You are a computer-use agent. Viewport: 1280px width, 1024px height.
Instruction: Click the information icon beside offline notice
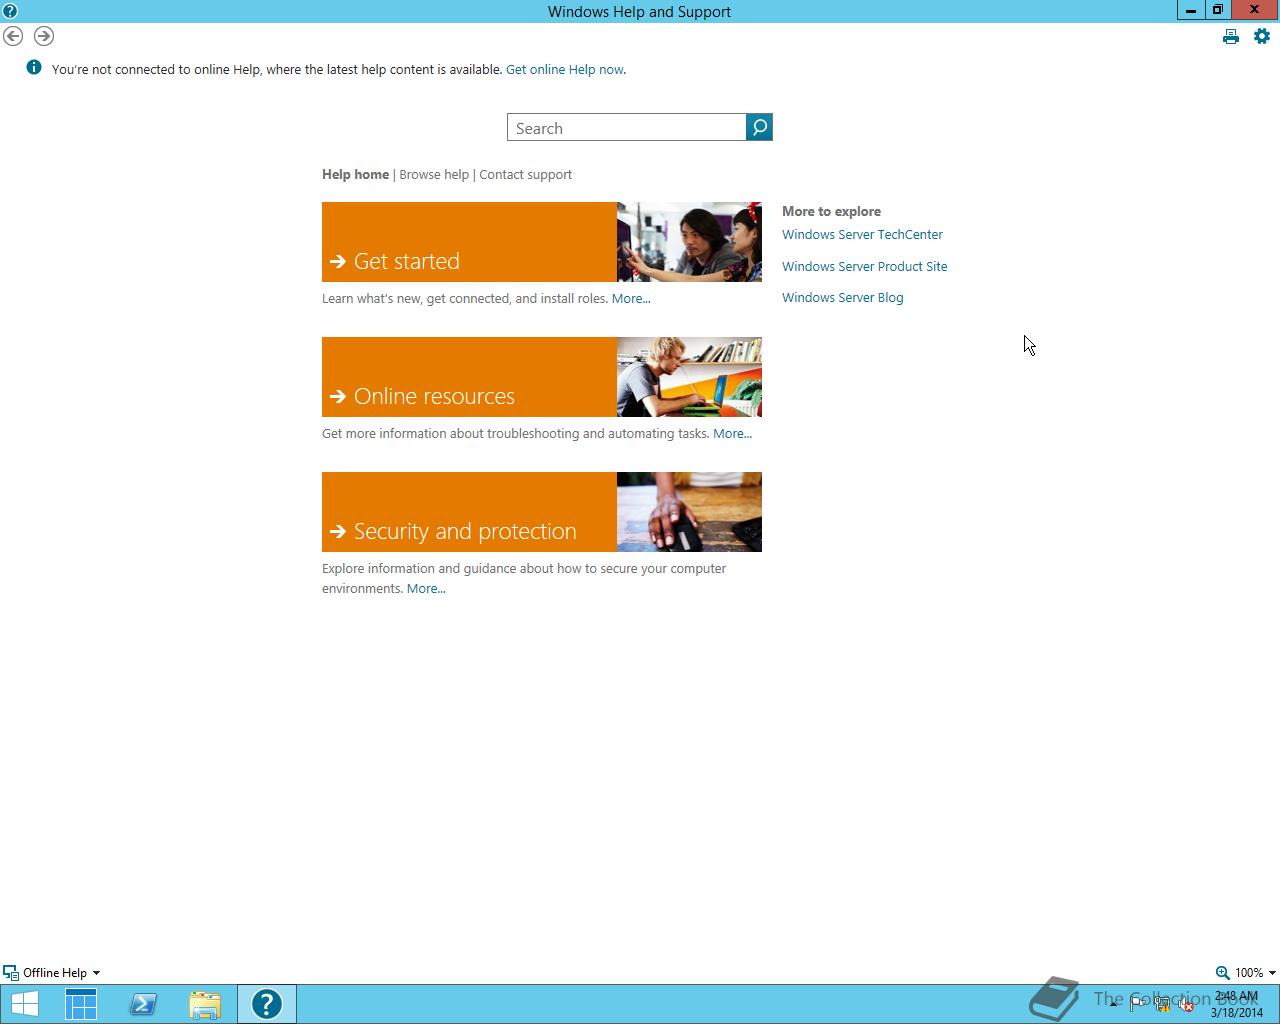pos(34,68)
